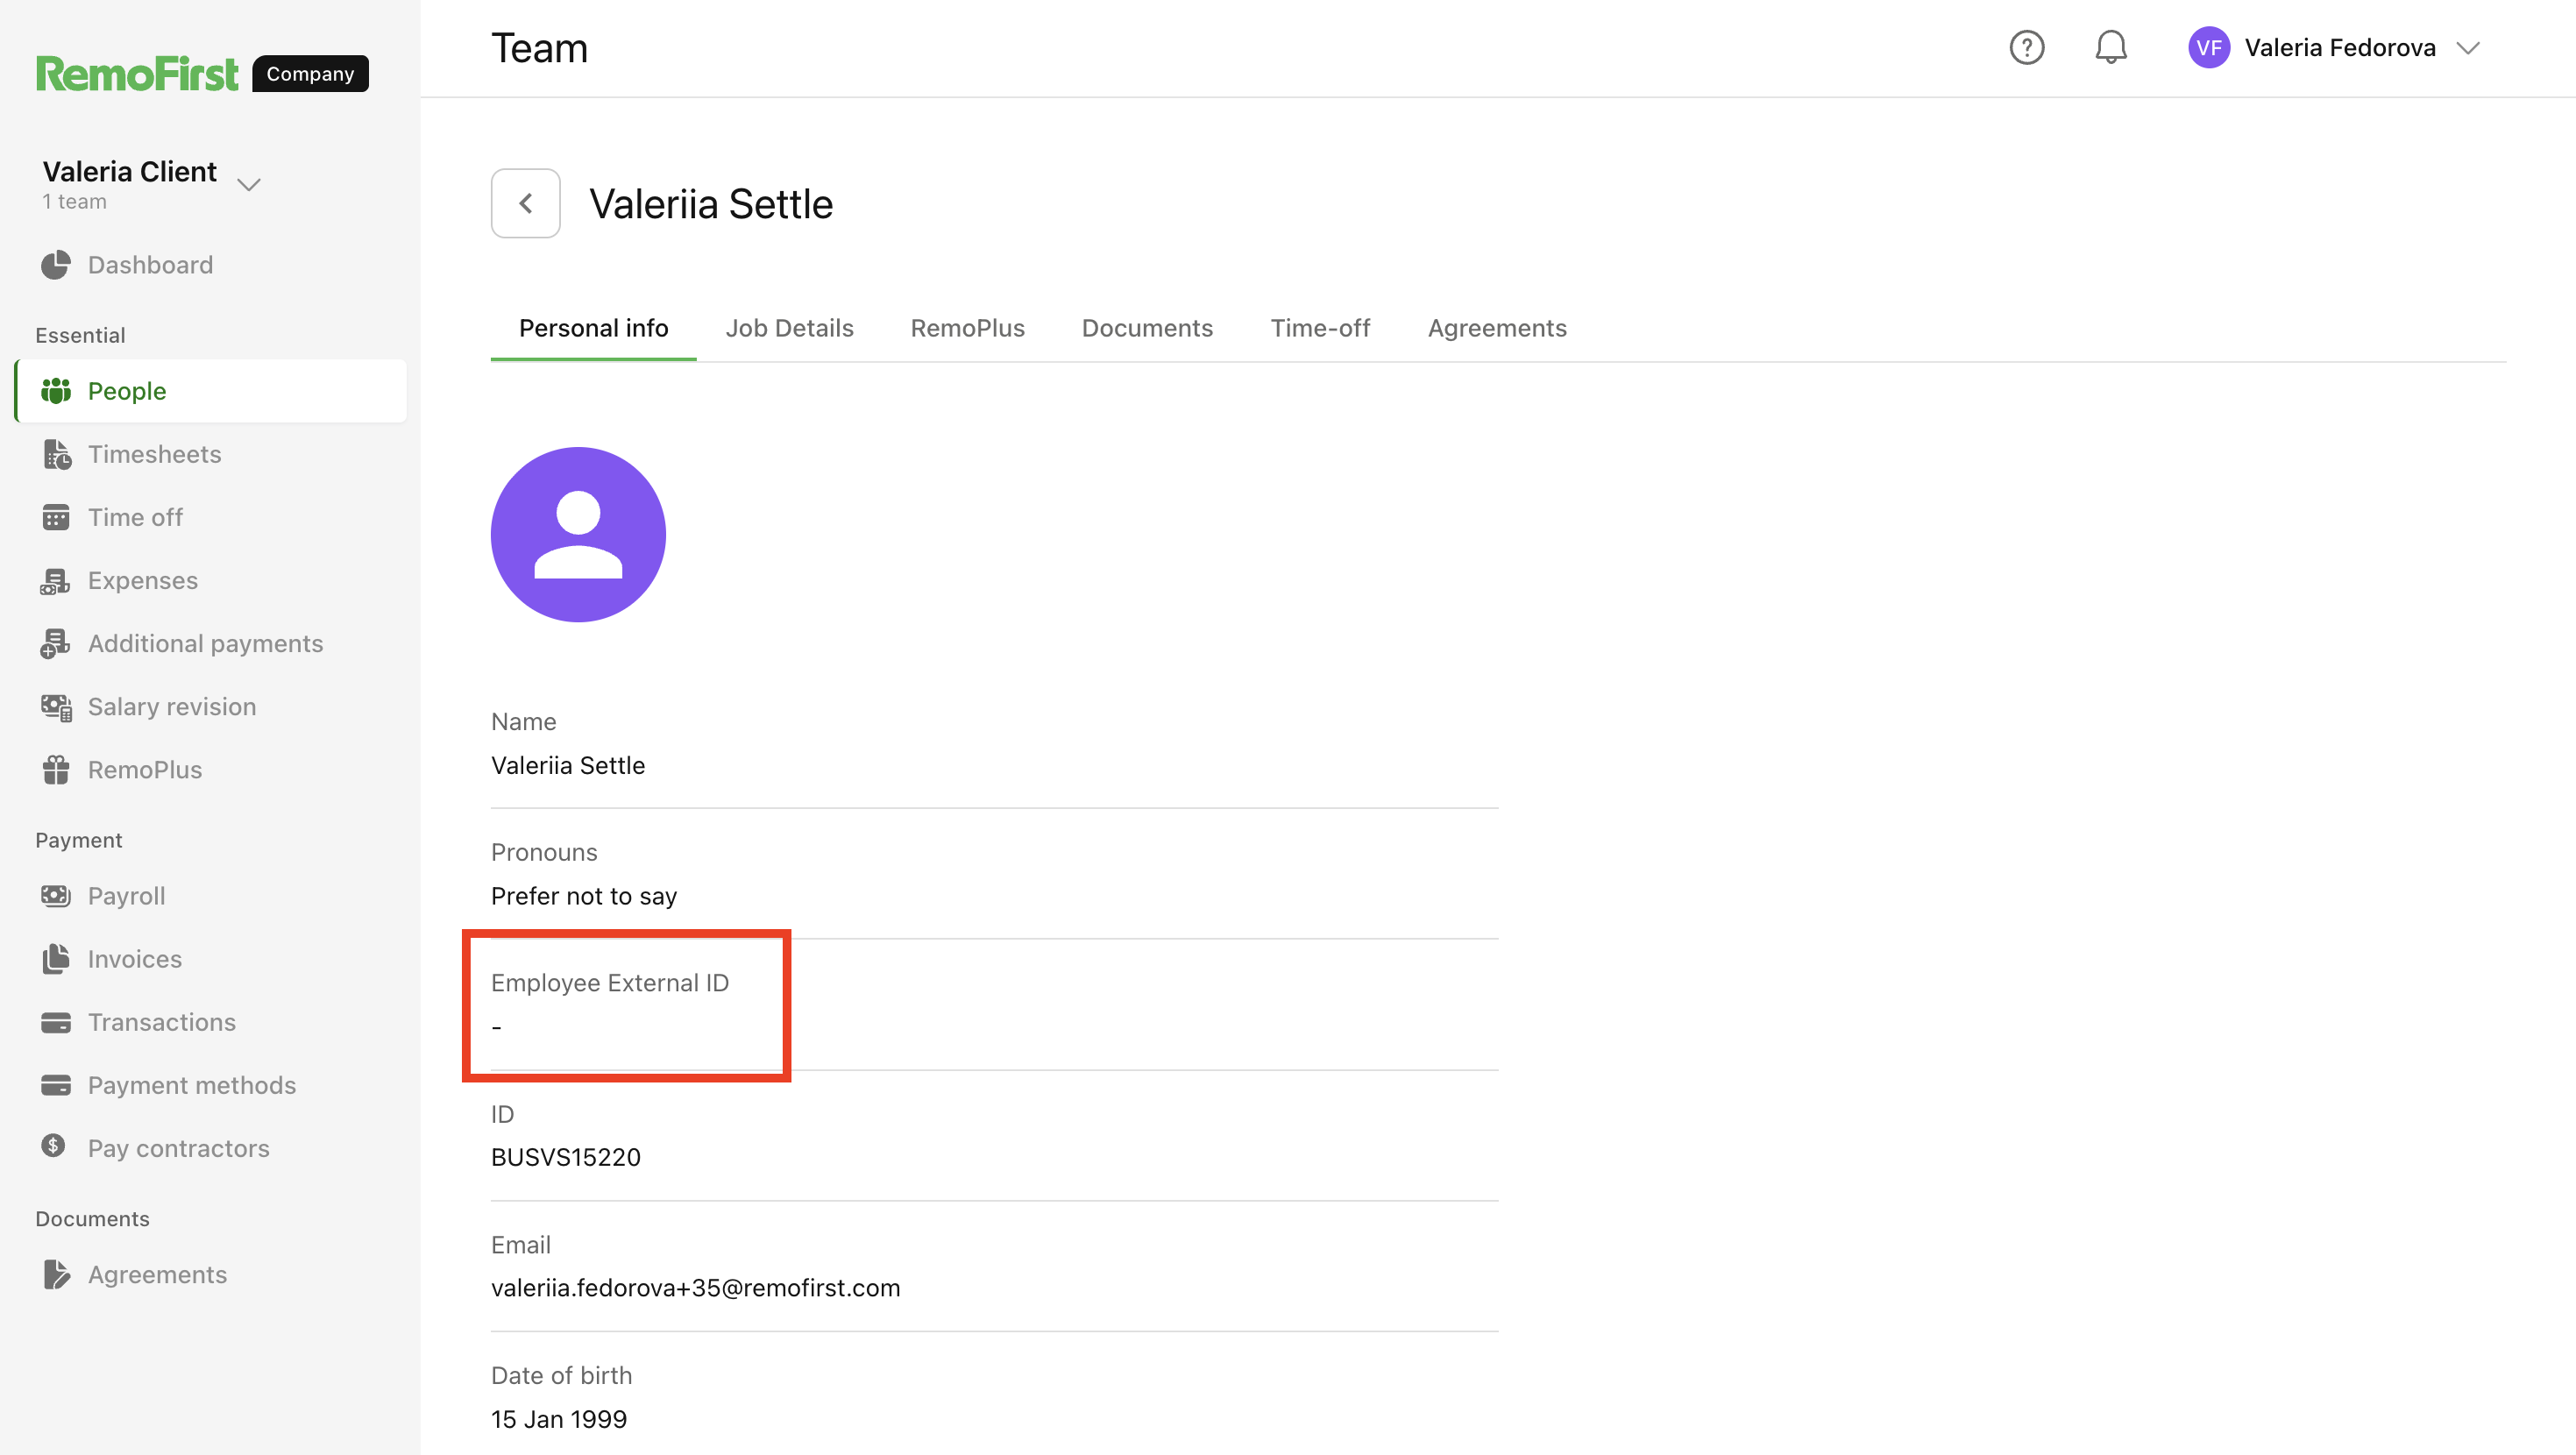2576x1455 pixels.
Task: Open the Documents tab
Action: pyautogui.click(x=1147, y=328)
